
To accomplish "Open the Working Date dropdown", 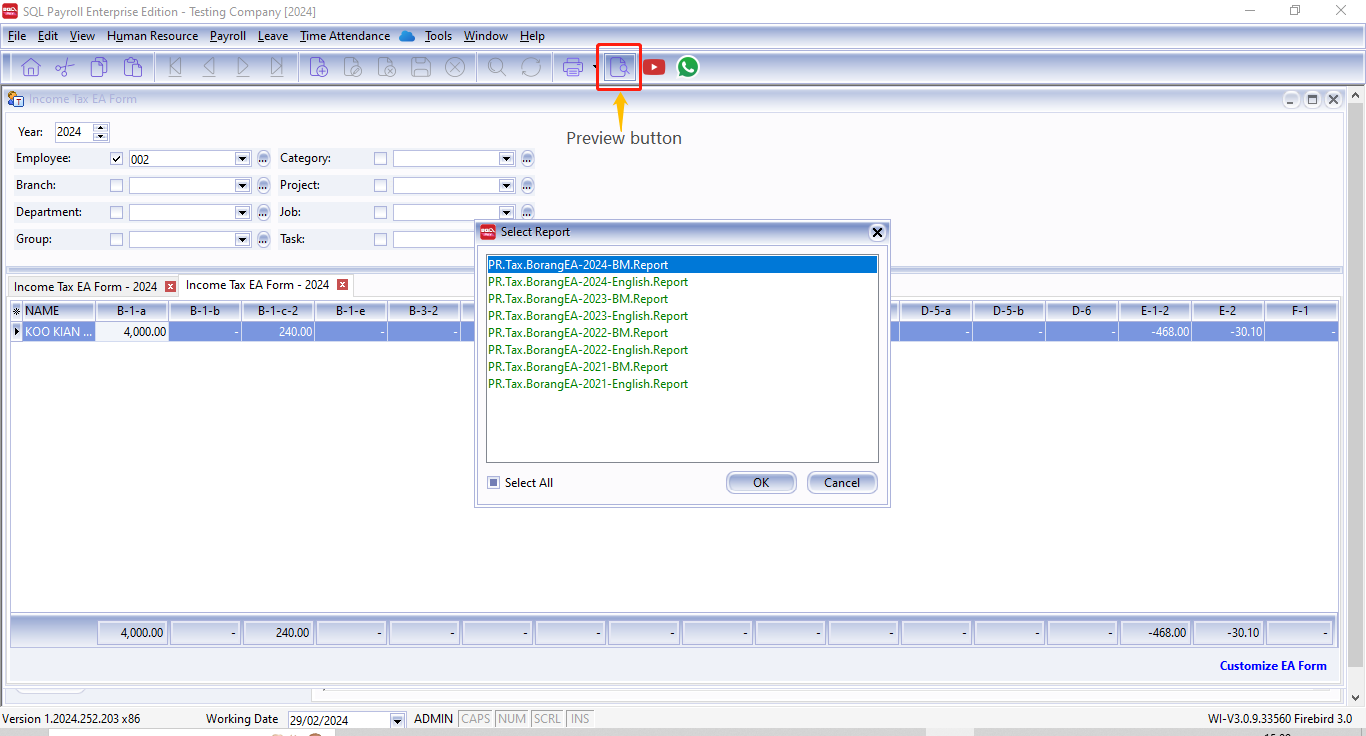I will pyautogui.click(x=397, y=720).
